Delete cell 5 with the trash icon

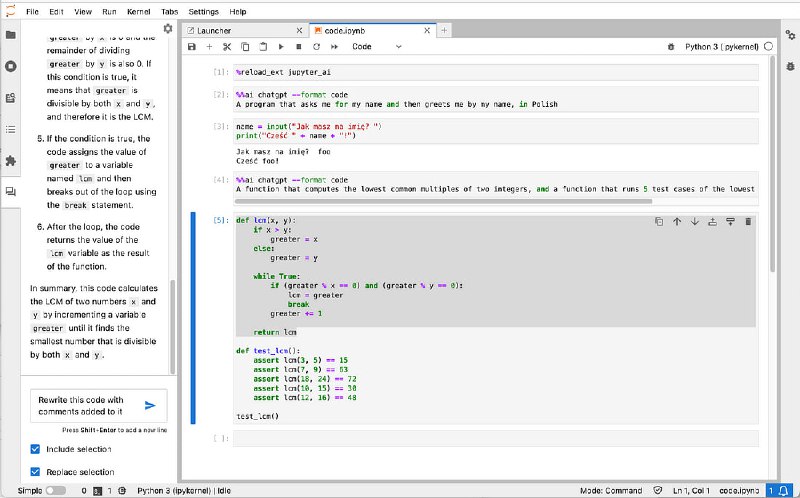[x=748, y=221]
